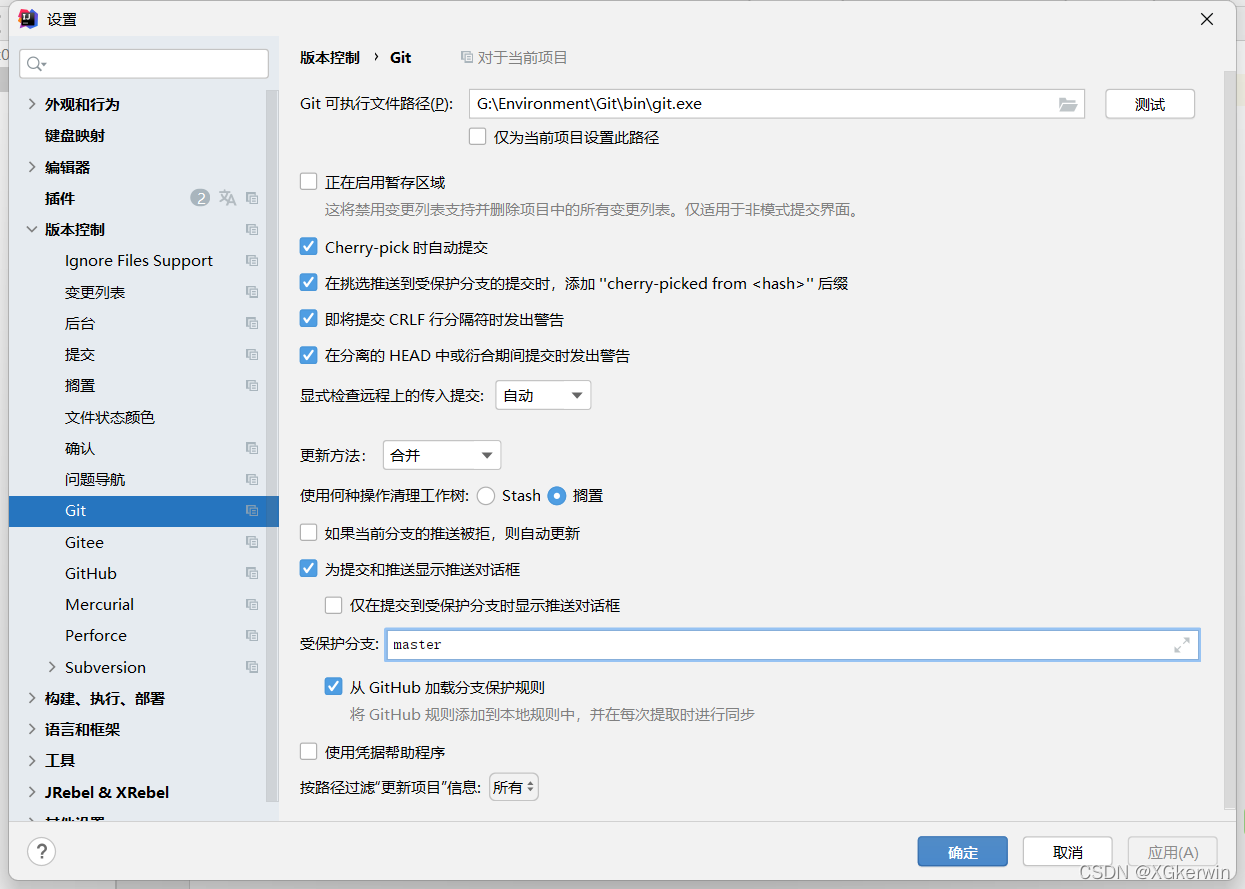1245x889 pixels.
Task: Uncheck Cherry-pick 时自动提交
Action: click(x=309, y=247)
